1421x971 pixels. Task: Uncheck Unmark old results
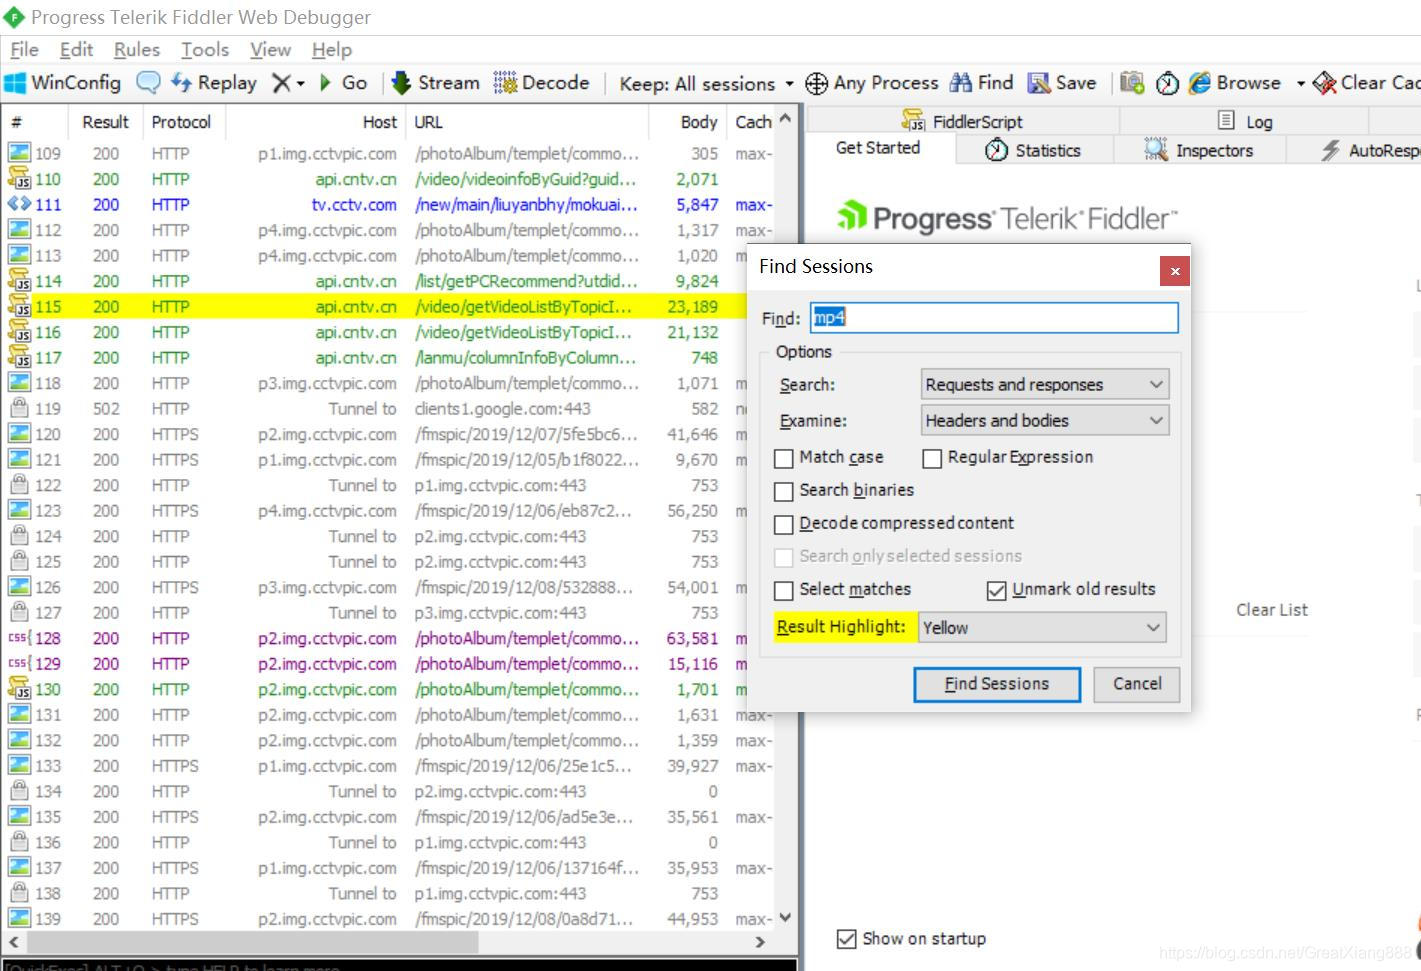pyautogui.click(x=996, y=590)
